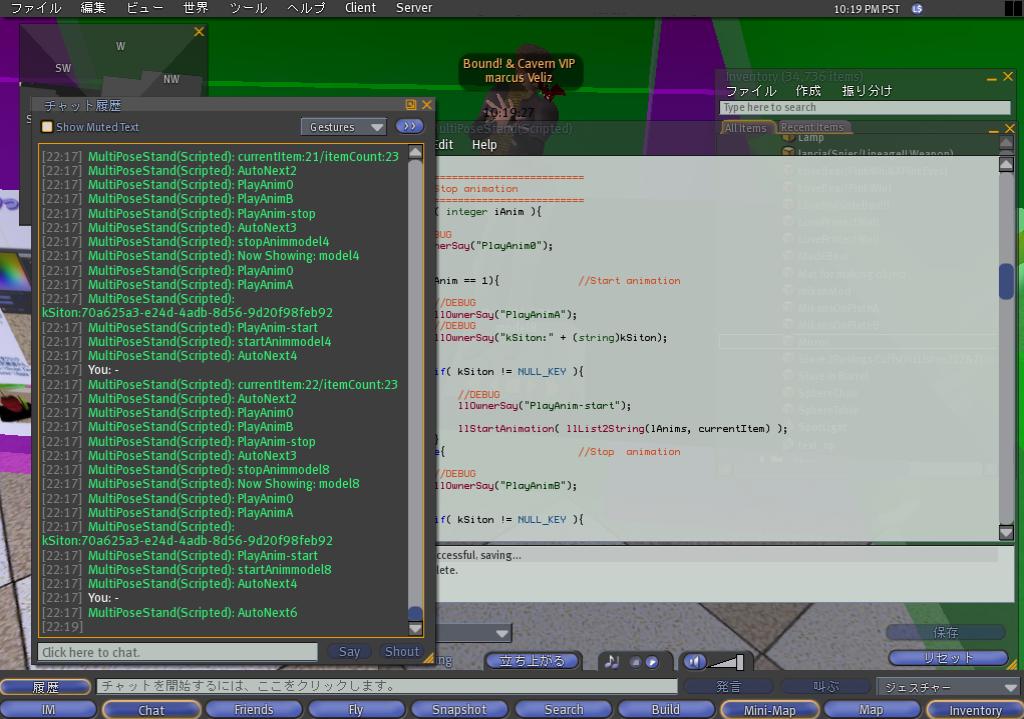Open the IM panel button
Image resolution: width=1024 pixels, height=719 pixels.
click(x=48, y=710)
